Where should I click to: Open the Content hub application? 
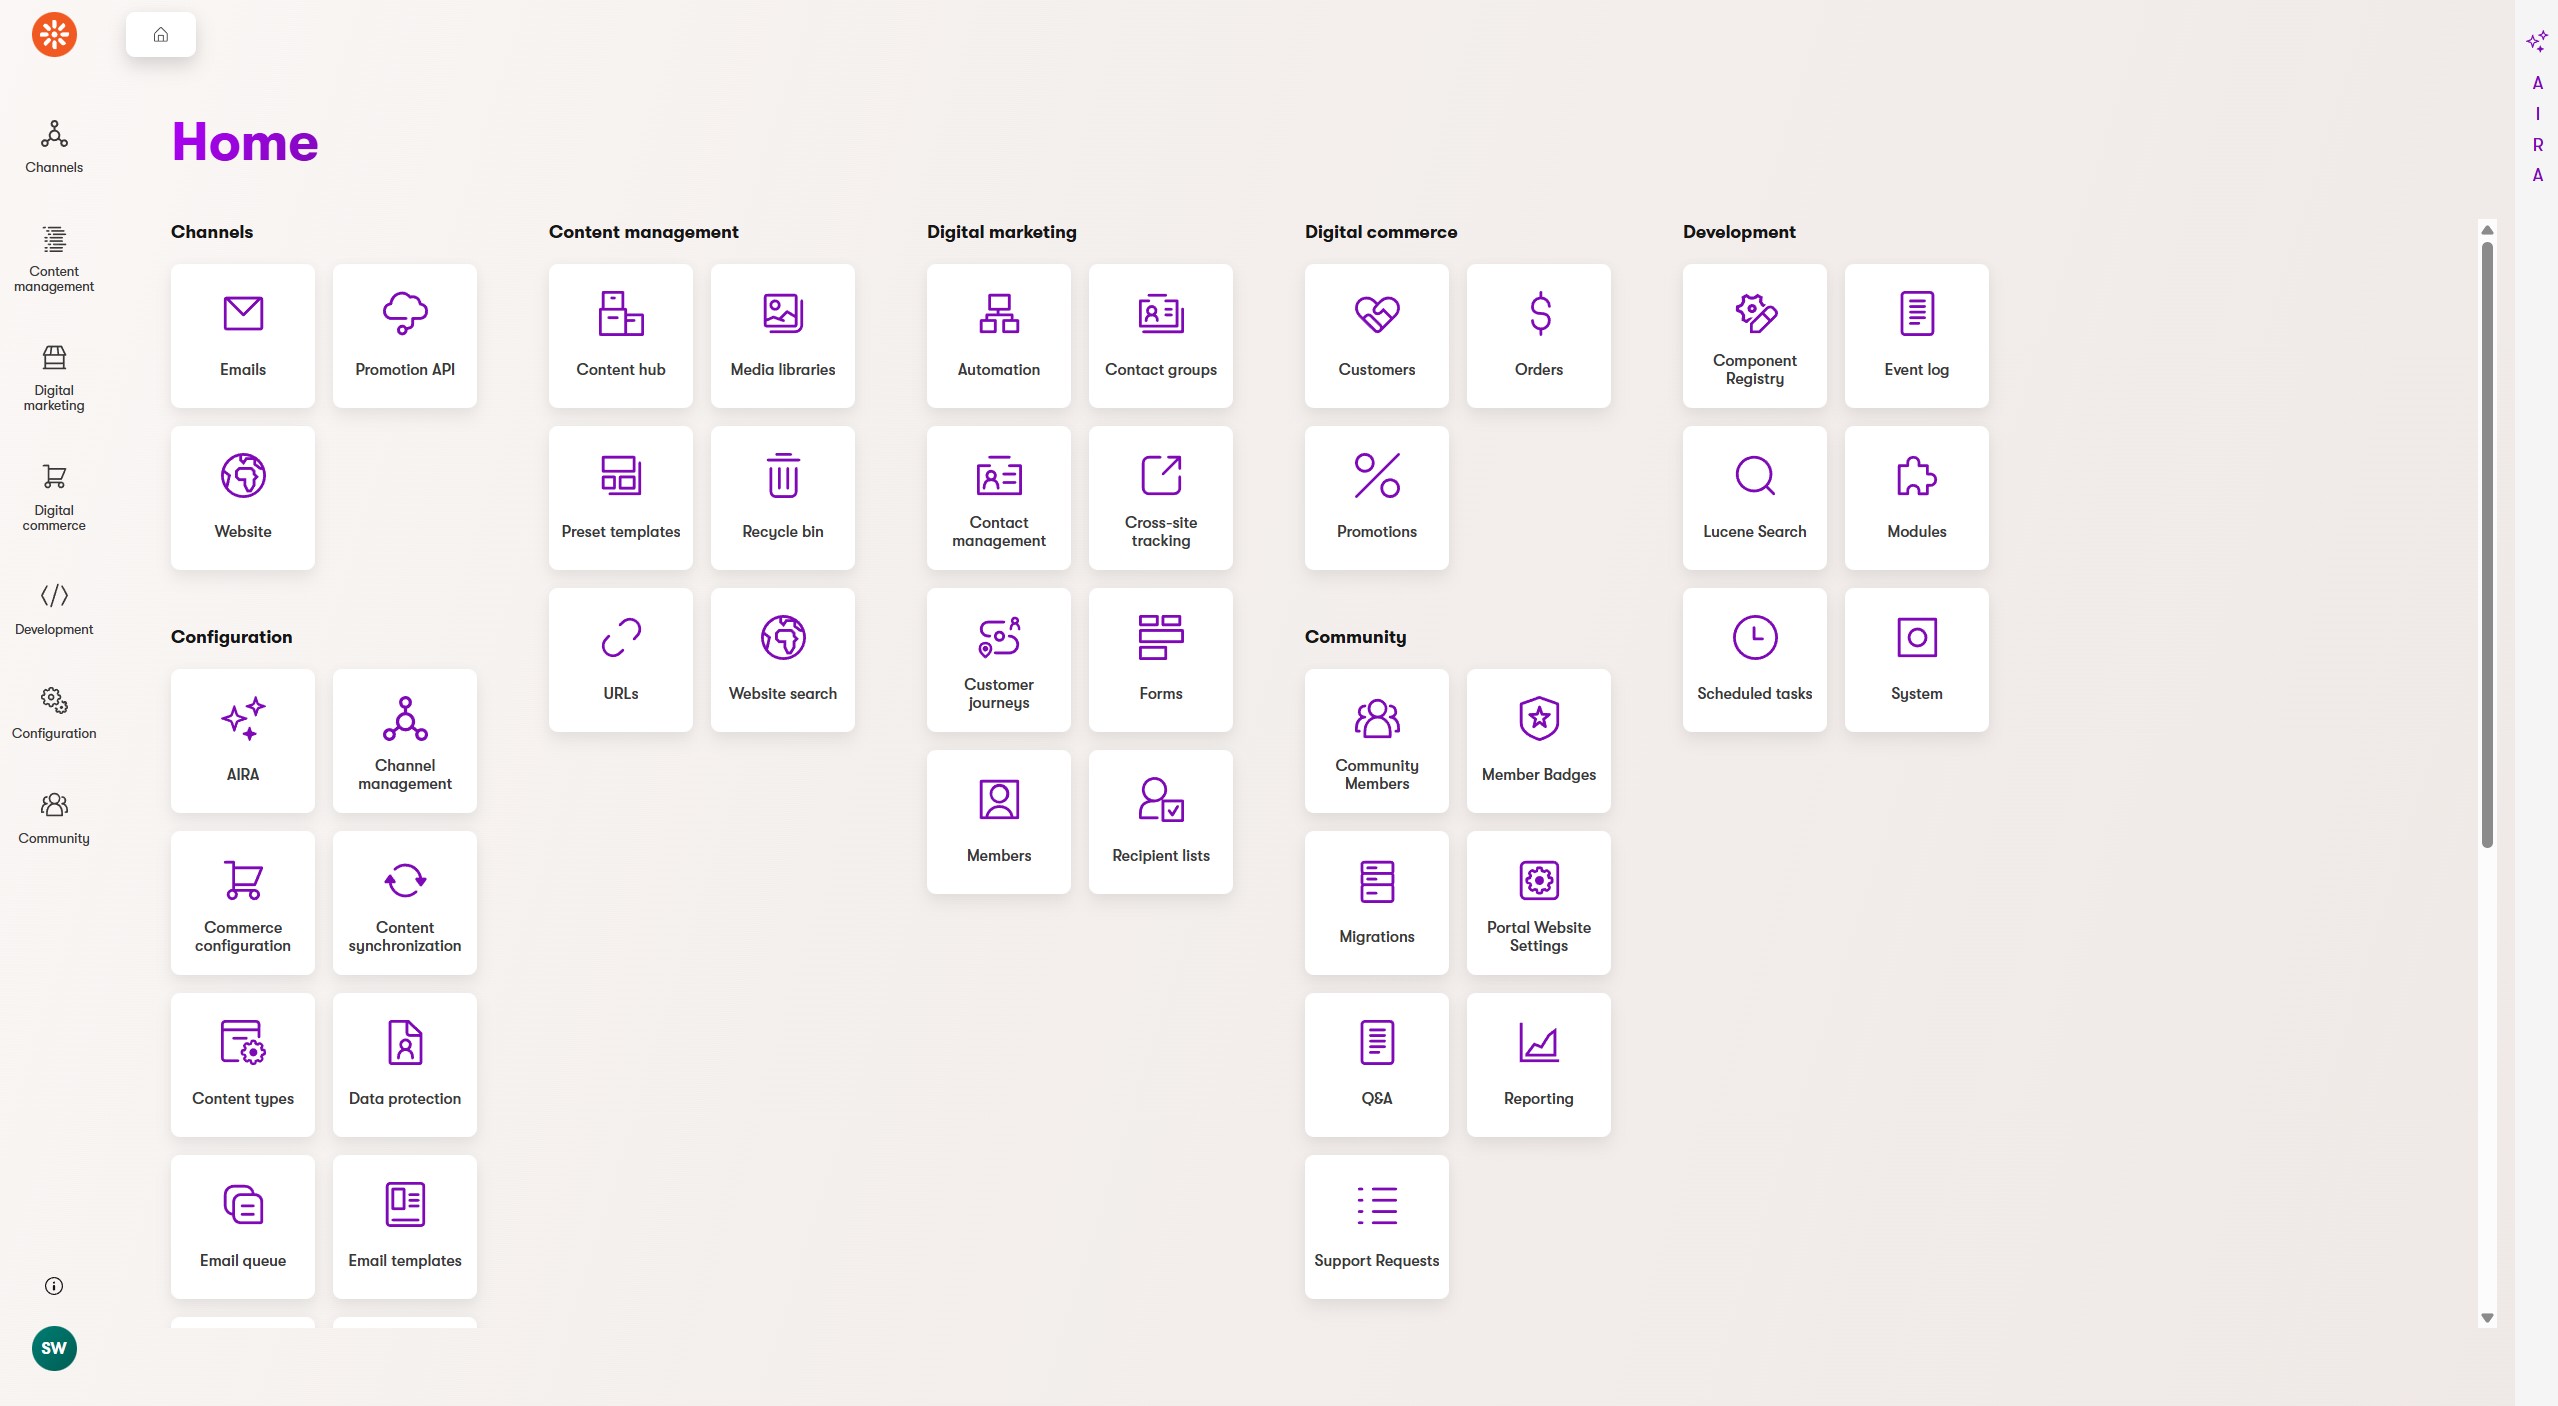coord(620,335)
